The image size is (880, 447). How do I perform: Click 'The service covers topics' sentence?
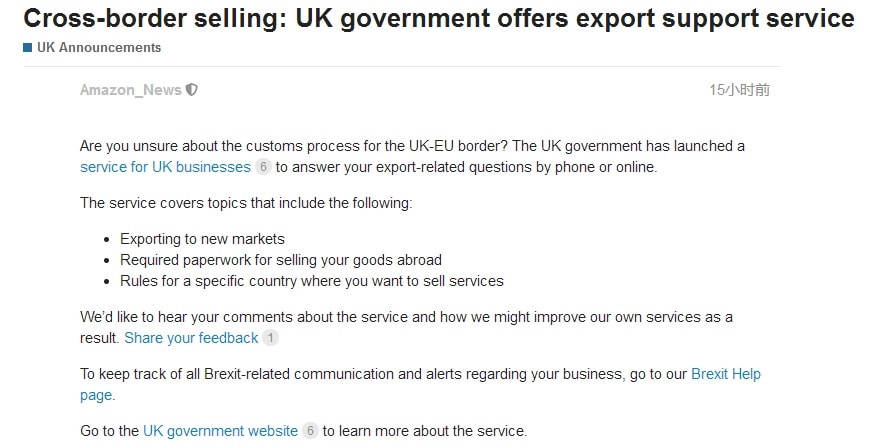coord(245,203)
